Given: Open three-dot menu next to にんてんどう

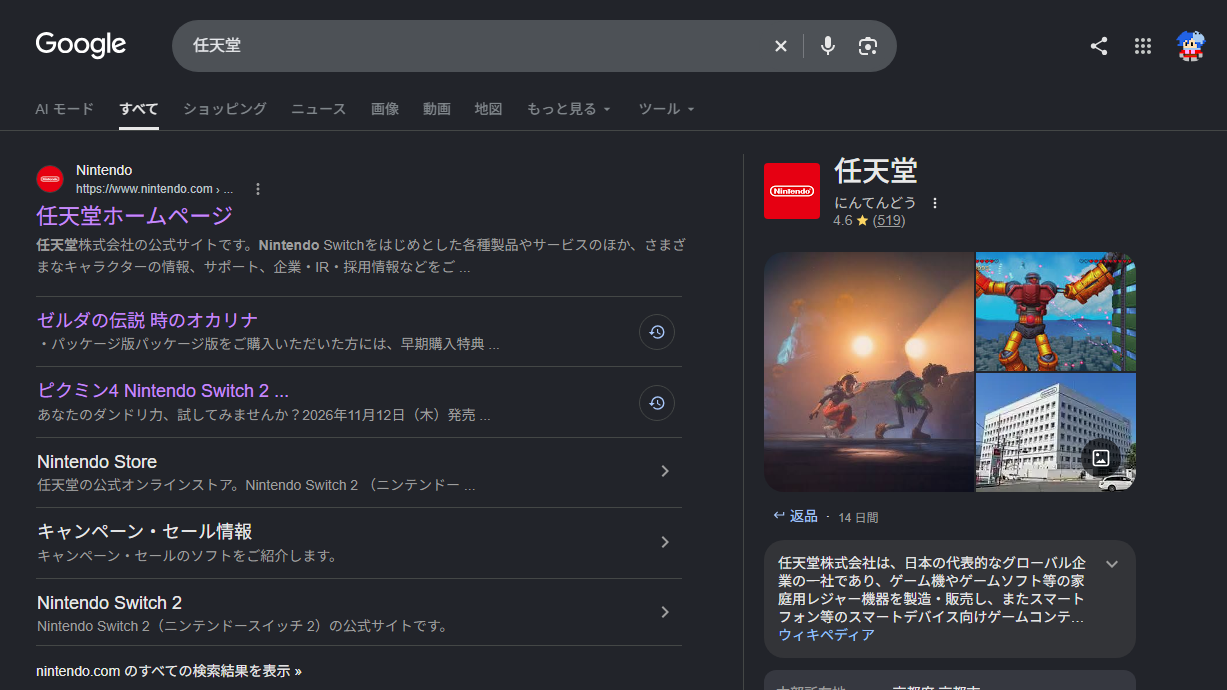Looking at the screenshot, I should coord(935,203).
